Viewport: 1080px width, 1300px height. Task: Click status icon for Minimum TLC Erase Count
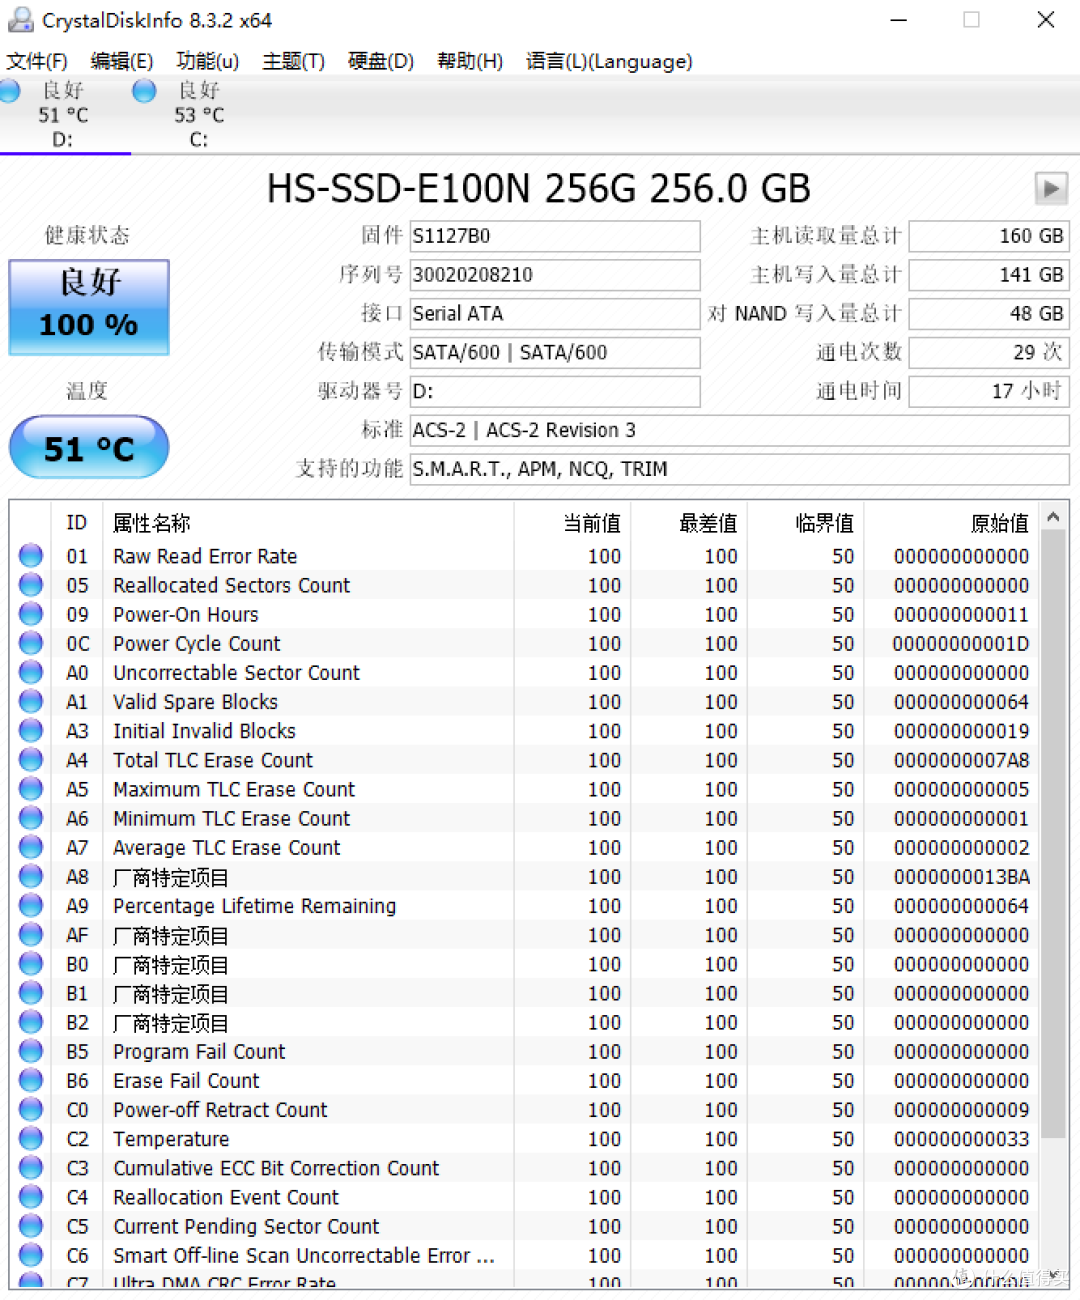click(31, 817)
